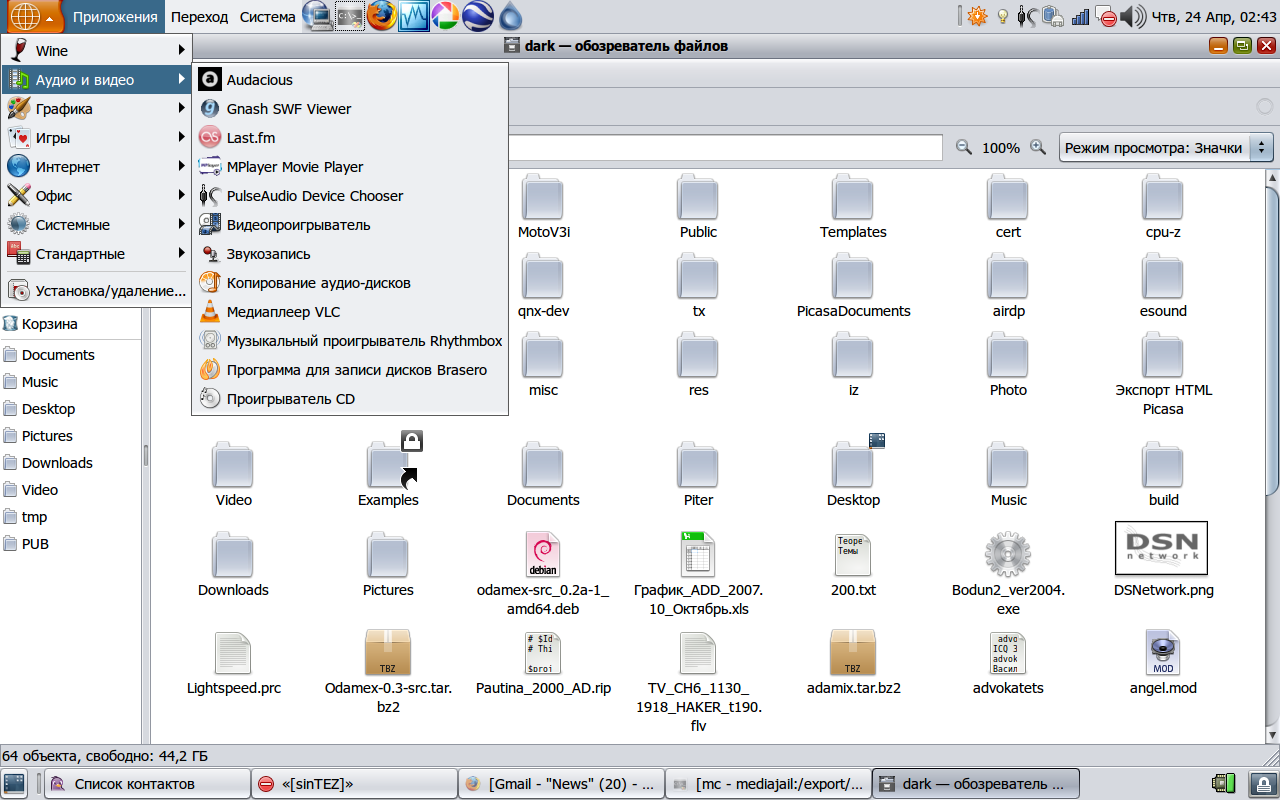Open Gnash SWF Viewer

click(350, 109)
